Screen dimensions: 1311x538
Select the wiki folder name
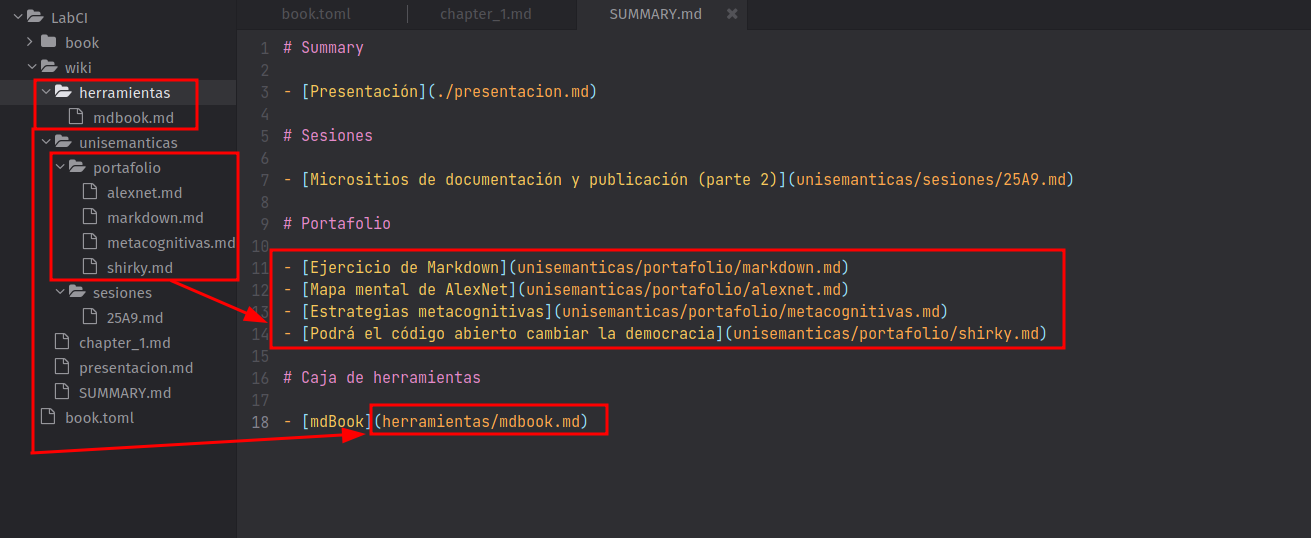click(78, 67)
